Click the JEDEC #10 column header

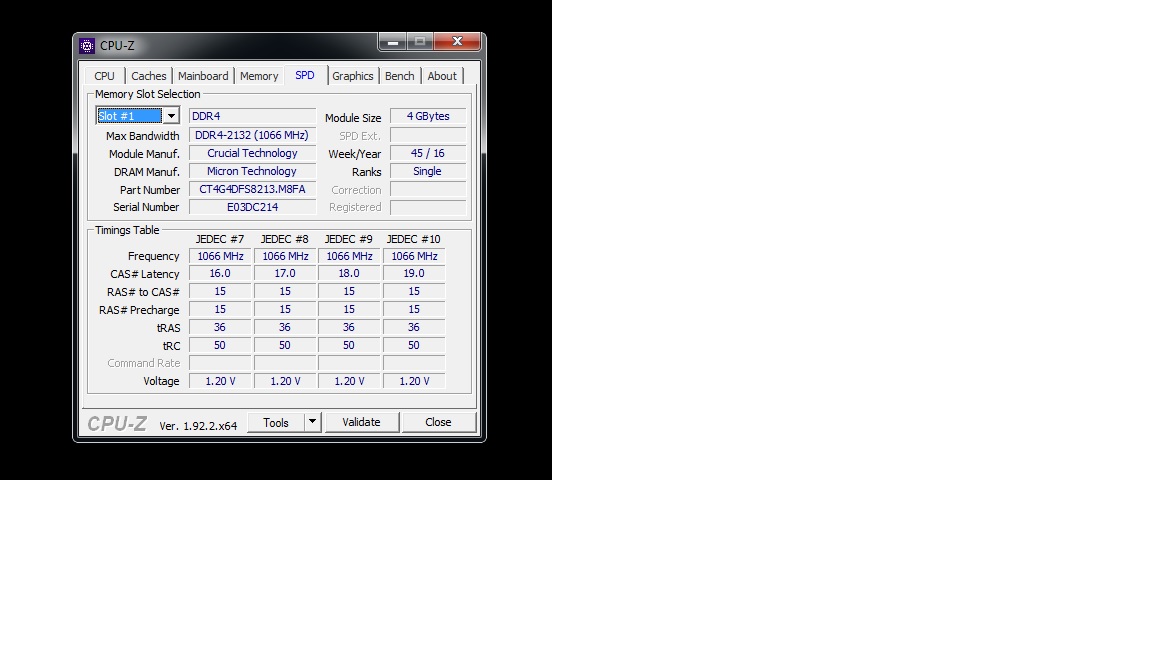coord(414,240)
